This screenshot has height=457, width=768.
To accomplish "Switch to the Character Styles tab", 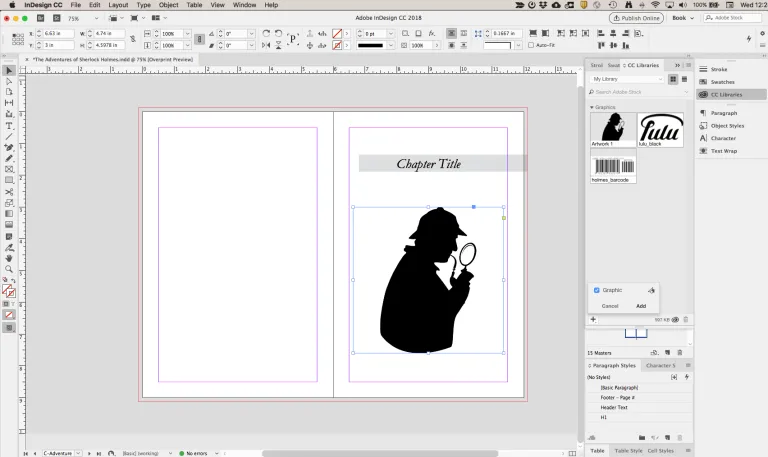I will point(660,365).
